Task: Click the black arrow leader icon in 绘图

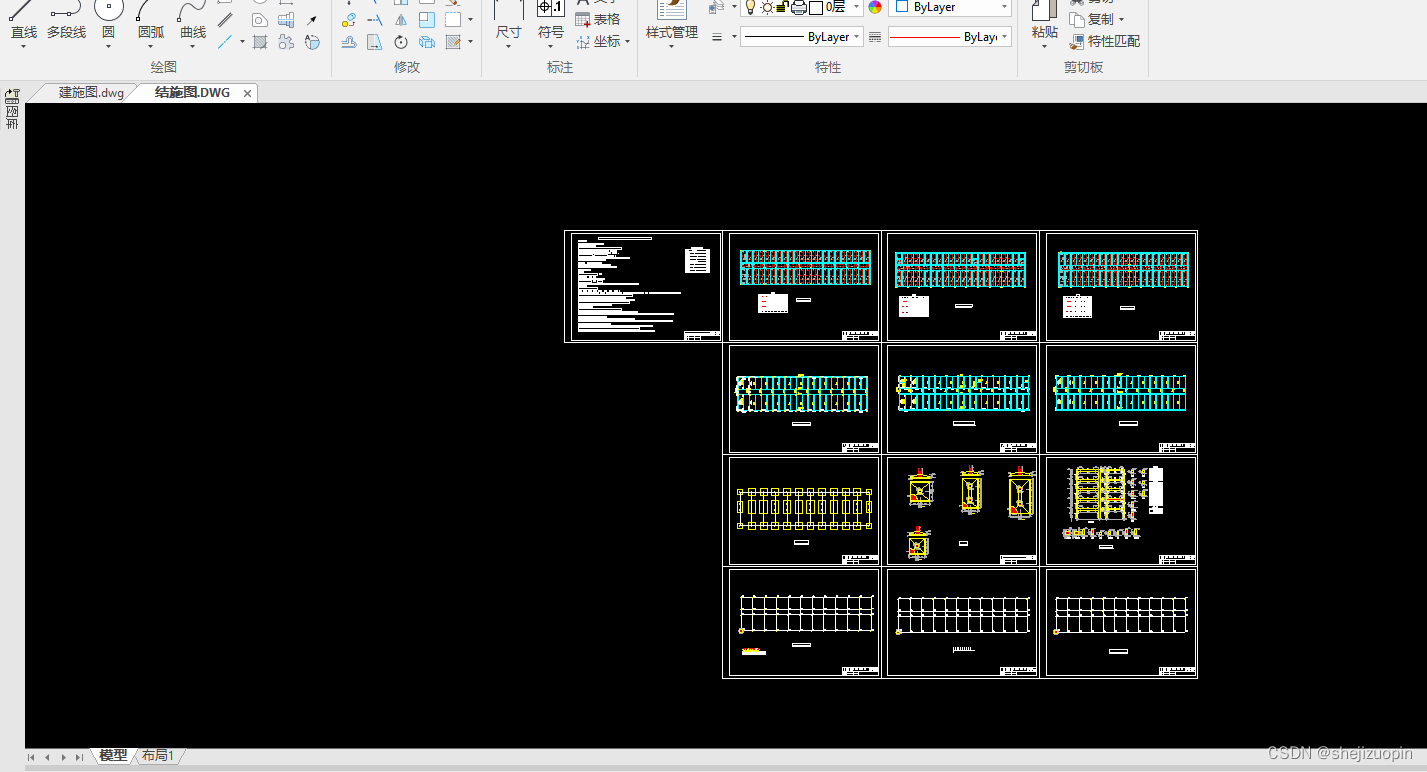Action: click(x=311, y=20)
